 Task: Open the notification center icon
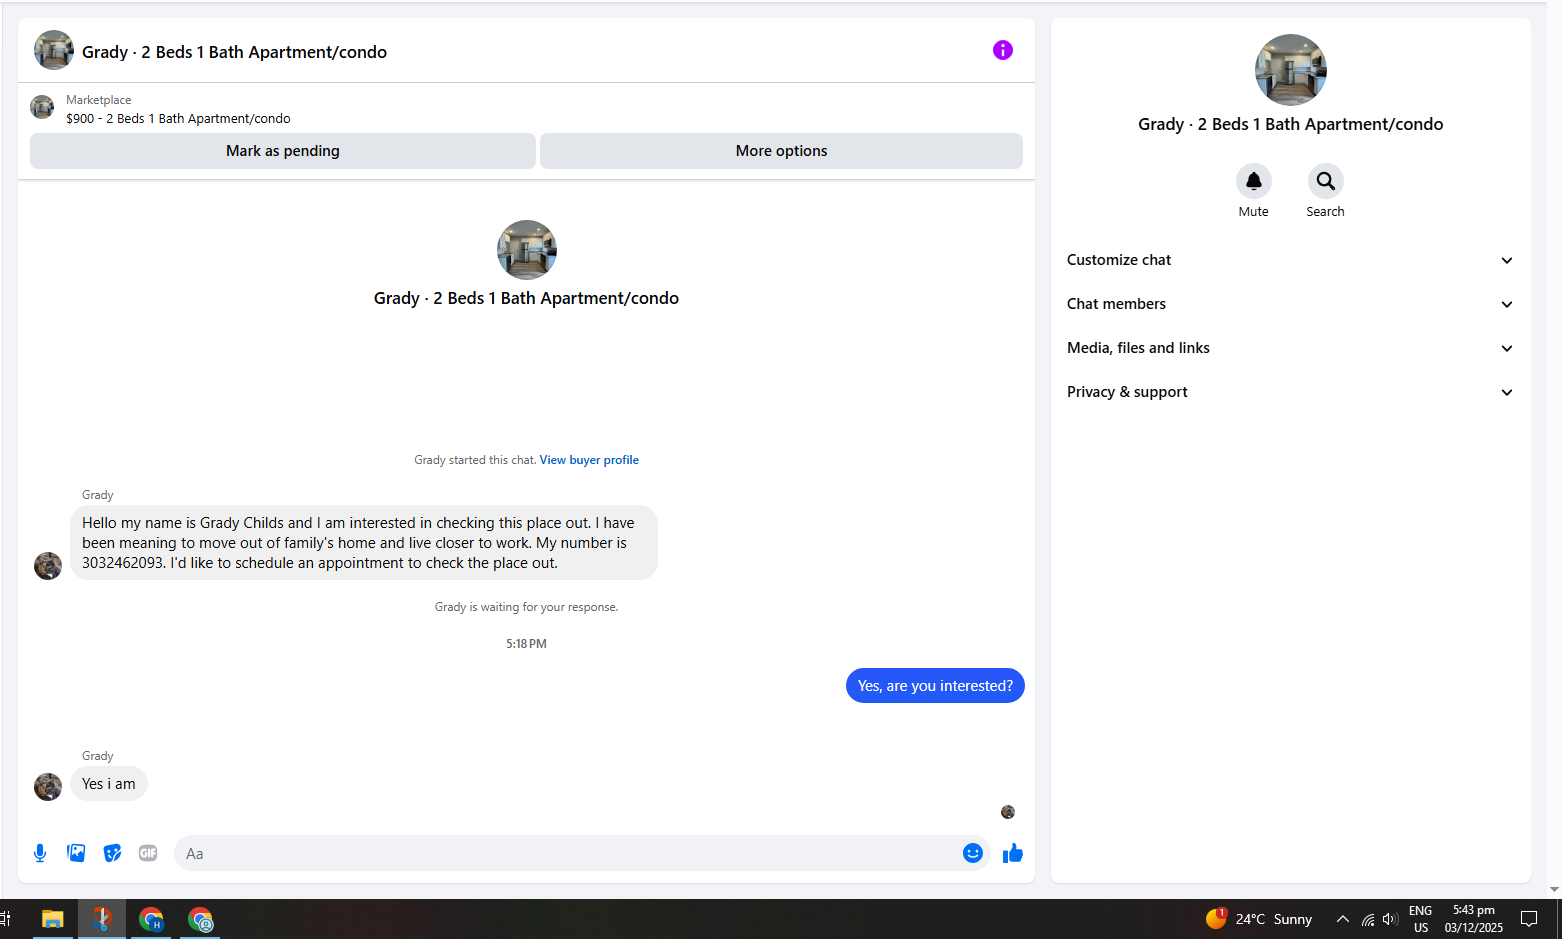(x=1528, y=919)
